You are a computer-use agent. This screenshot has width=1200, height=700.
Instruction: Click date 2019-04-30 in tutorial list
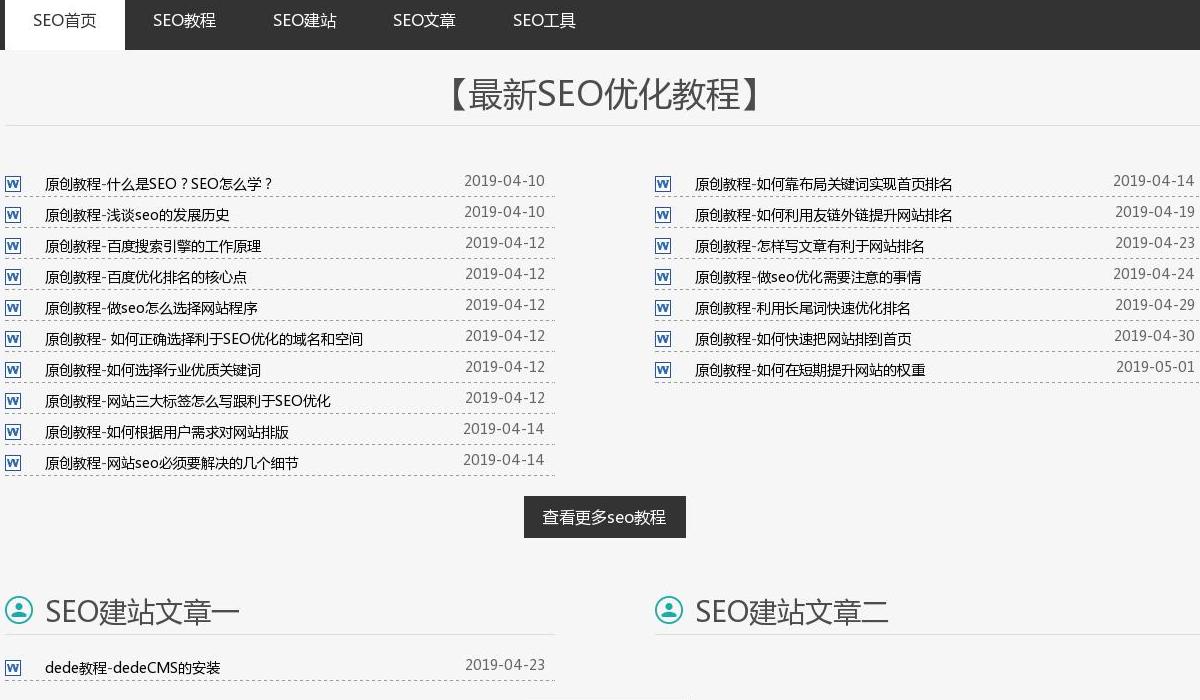1154,336
